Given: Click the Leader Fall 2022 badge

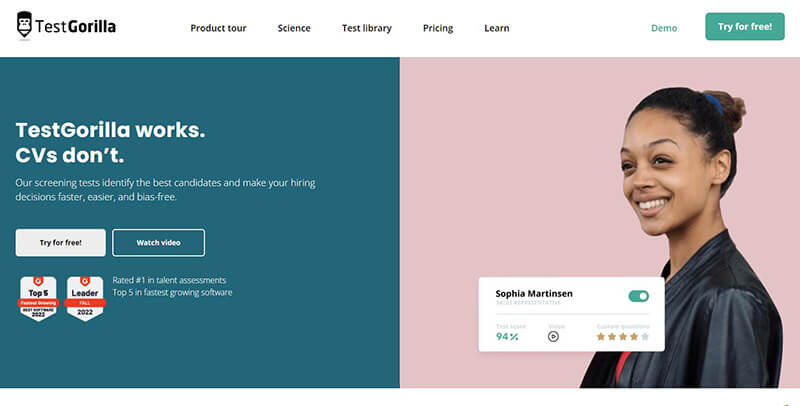Looking at the screenshot, I should coord(85,298).
